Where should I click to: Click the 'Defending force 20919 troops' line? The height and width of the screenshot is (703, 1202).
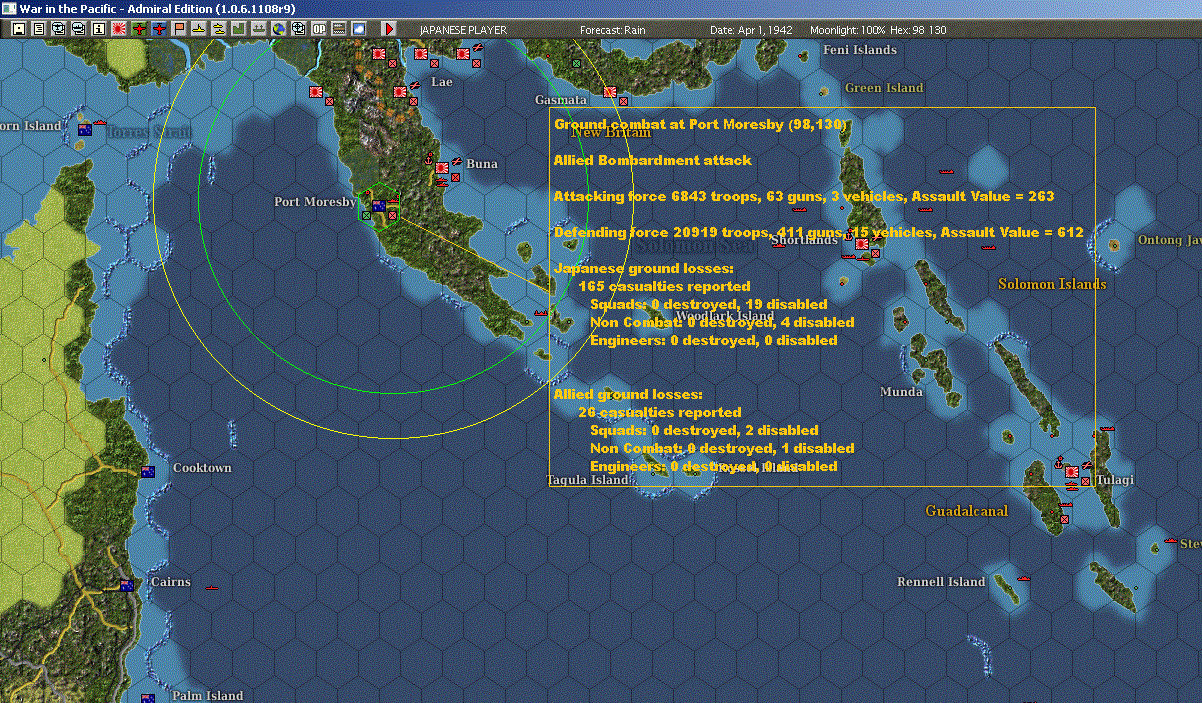[819, 232]
